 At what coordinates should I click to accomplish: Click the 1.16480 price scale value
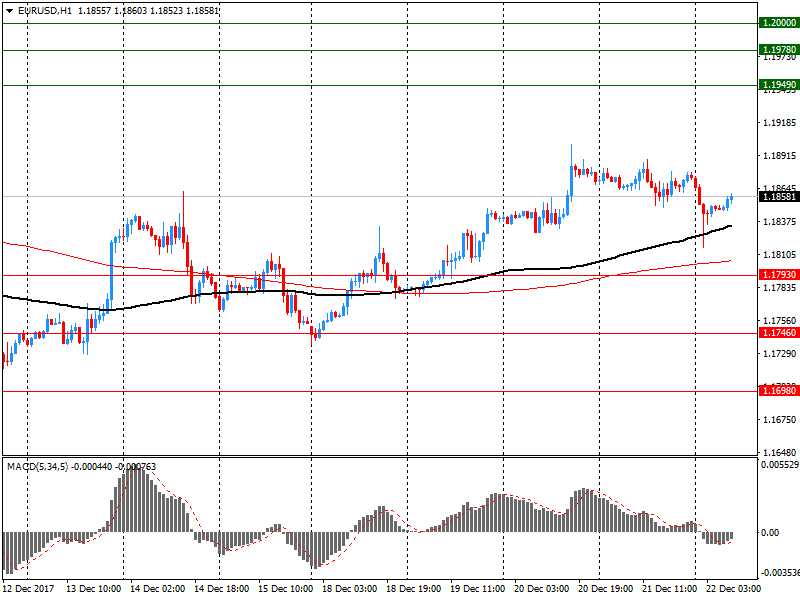pyautogui.click(x=779, y=452)
